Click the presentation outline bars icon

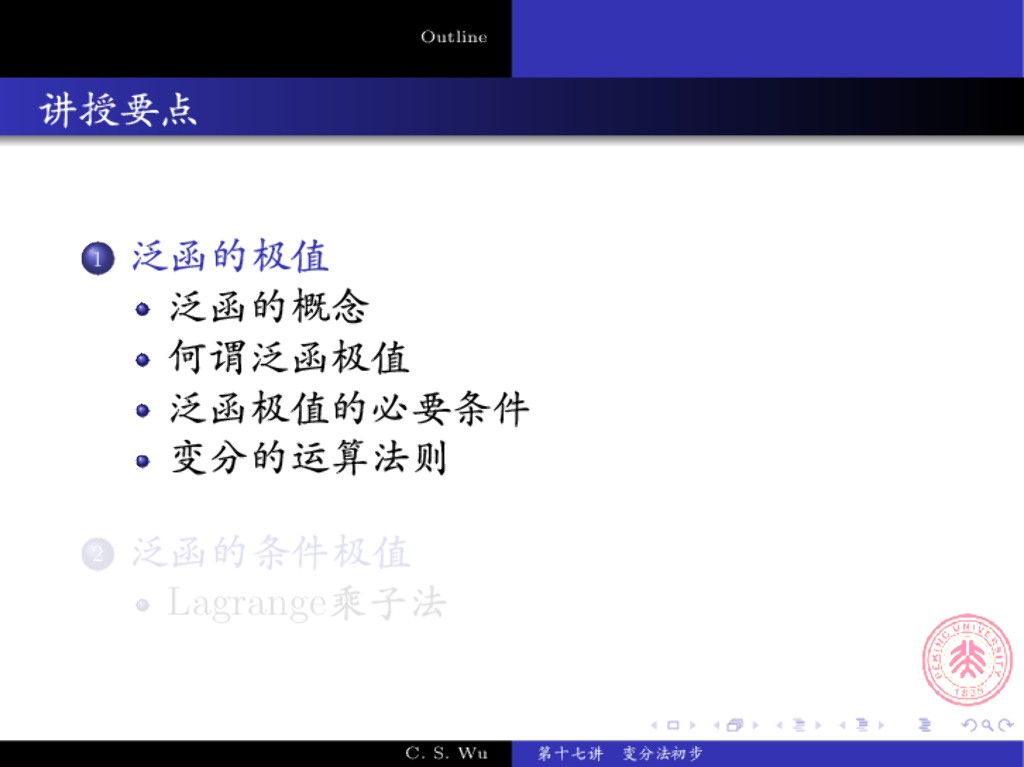[924, 725]
